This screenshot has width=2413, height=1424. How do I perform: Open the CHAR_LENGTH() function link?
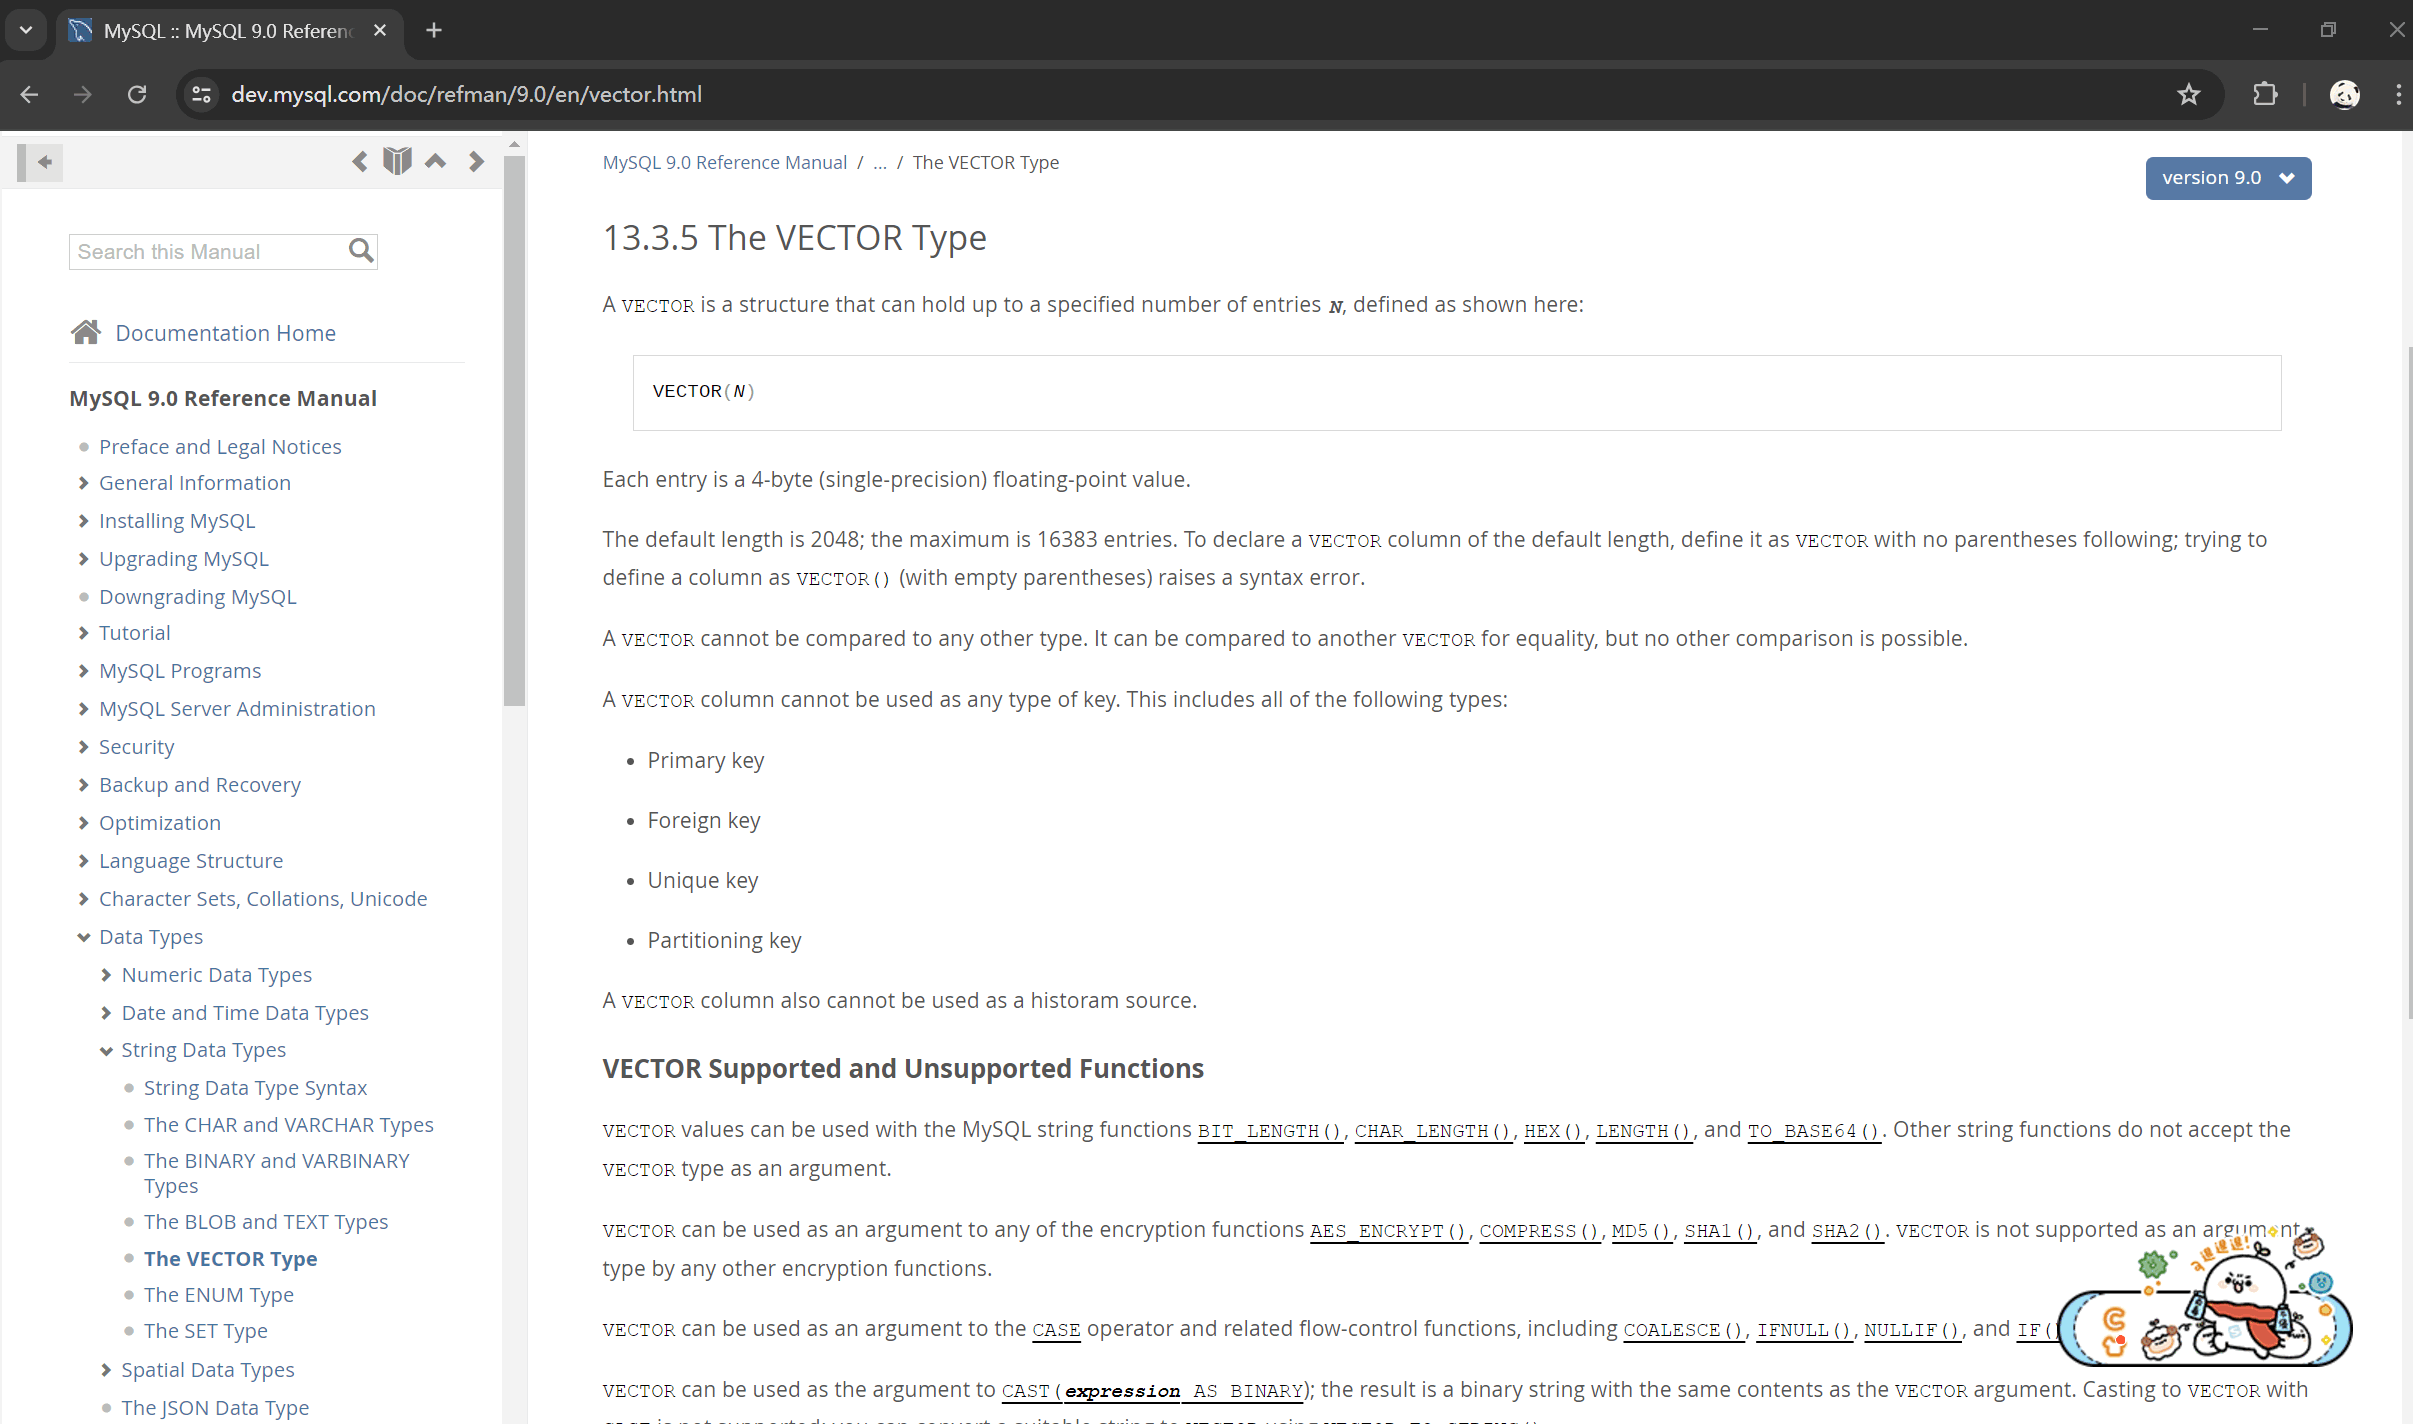click(x=1433, y=1131)
